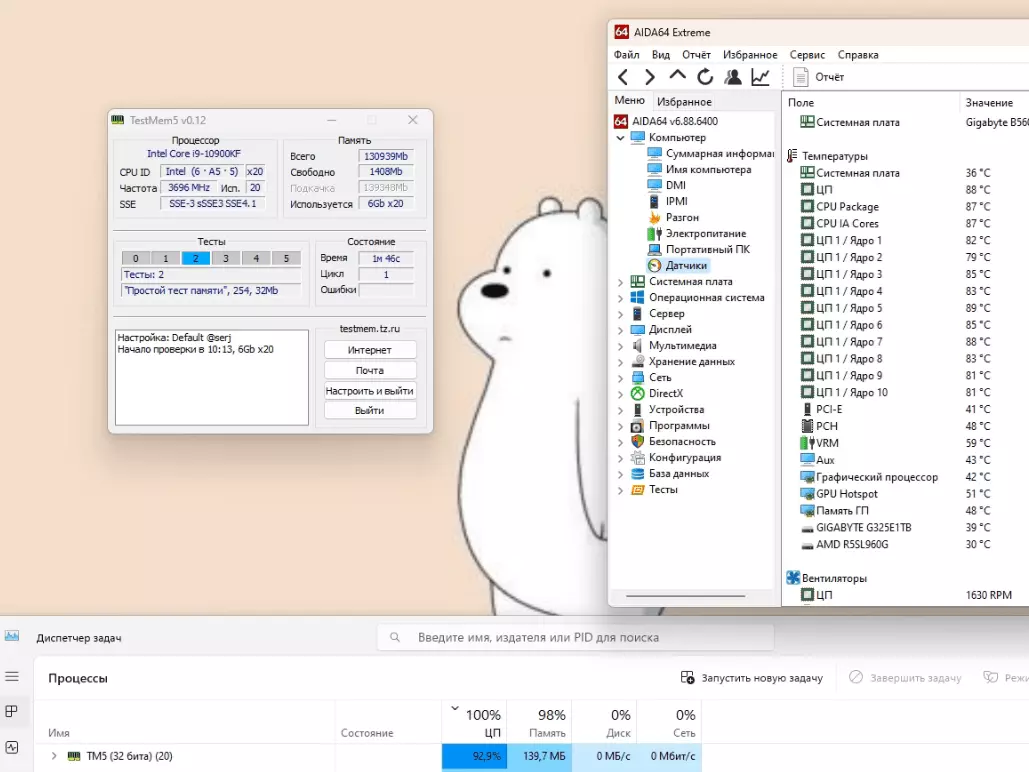This screenshot has height=772, width=1029.
Task: Expand the Мультимедиа tree node
Action: [x=620, y=346]
